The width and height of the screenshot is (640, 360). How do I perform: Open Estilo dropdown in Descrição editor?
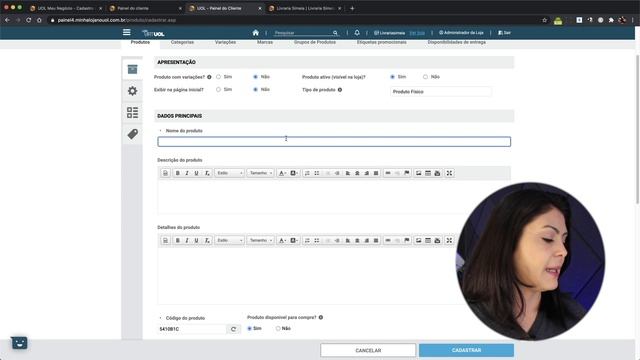[x=229, y=173]
